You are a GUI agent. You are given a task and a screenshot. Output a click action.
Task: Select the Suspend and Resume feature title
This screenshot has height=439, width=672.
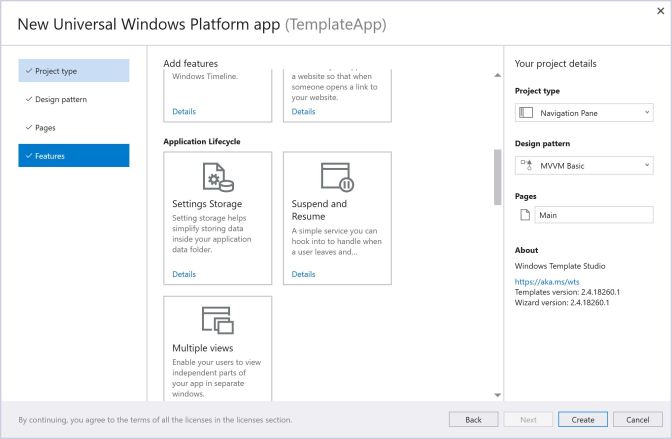point(319,210)
